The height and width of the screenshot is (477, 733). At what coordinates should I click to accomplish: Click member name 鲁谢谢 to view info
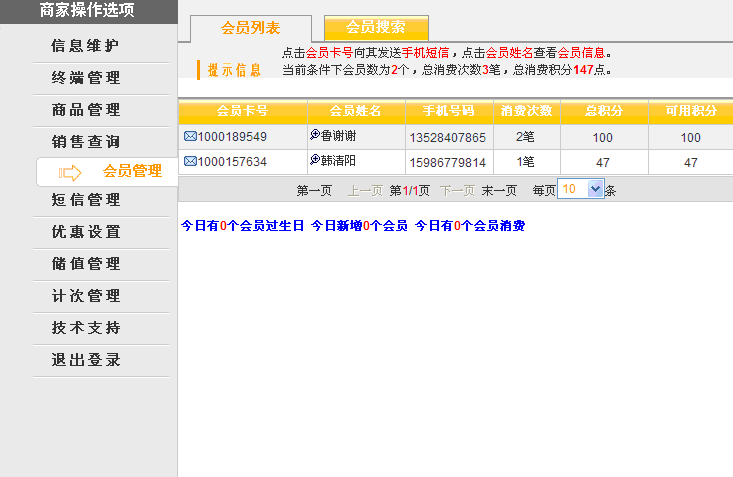[x=340, y=136]
